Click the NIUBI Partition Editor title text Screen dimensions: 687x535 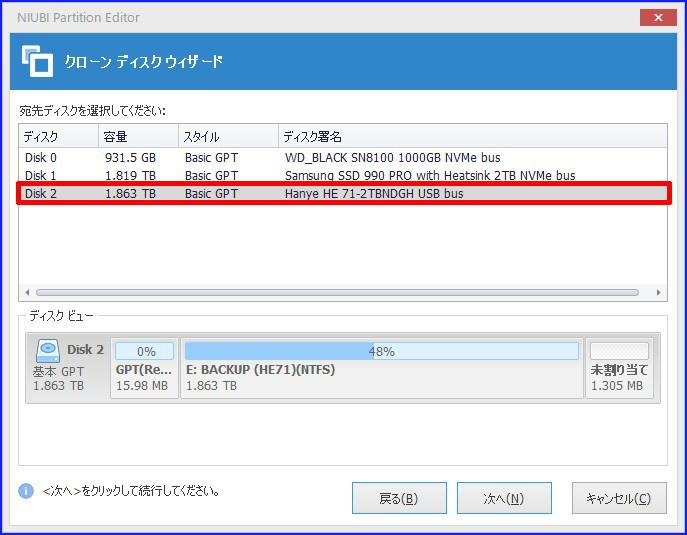78,18
